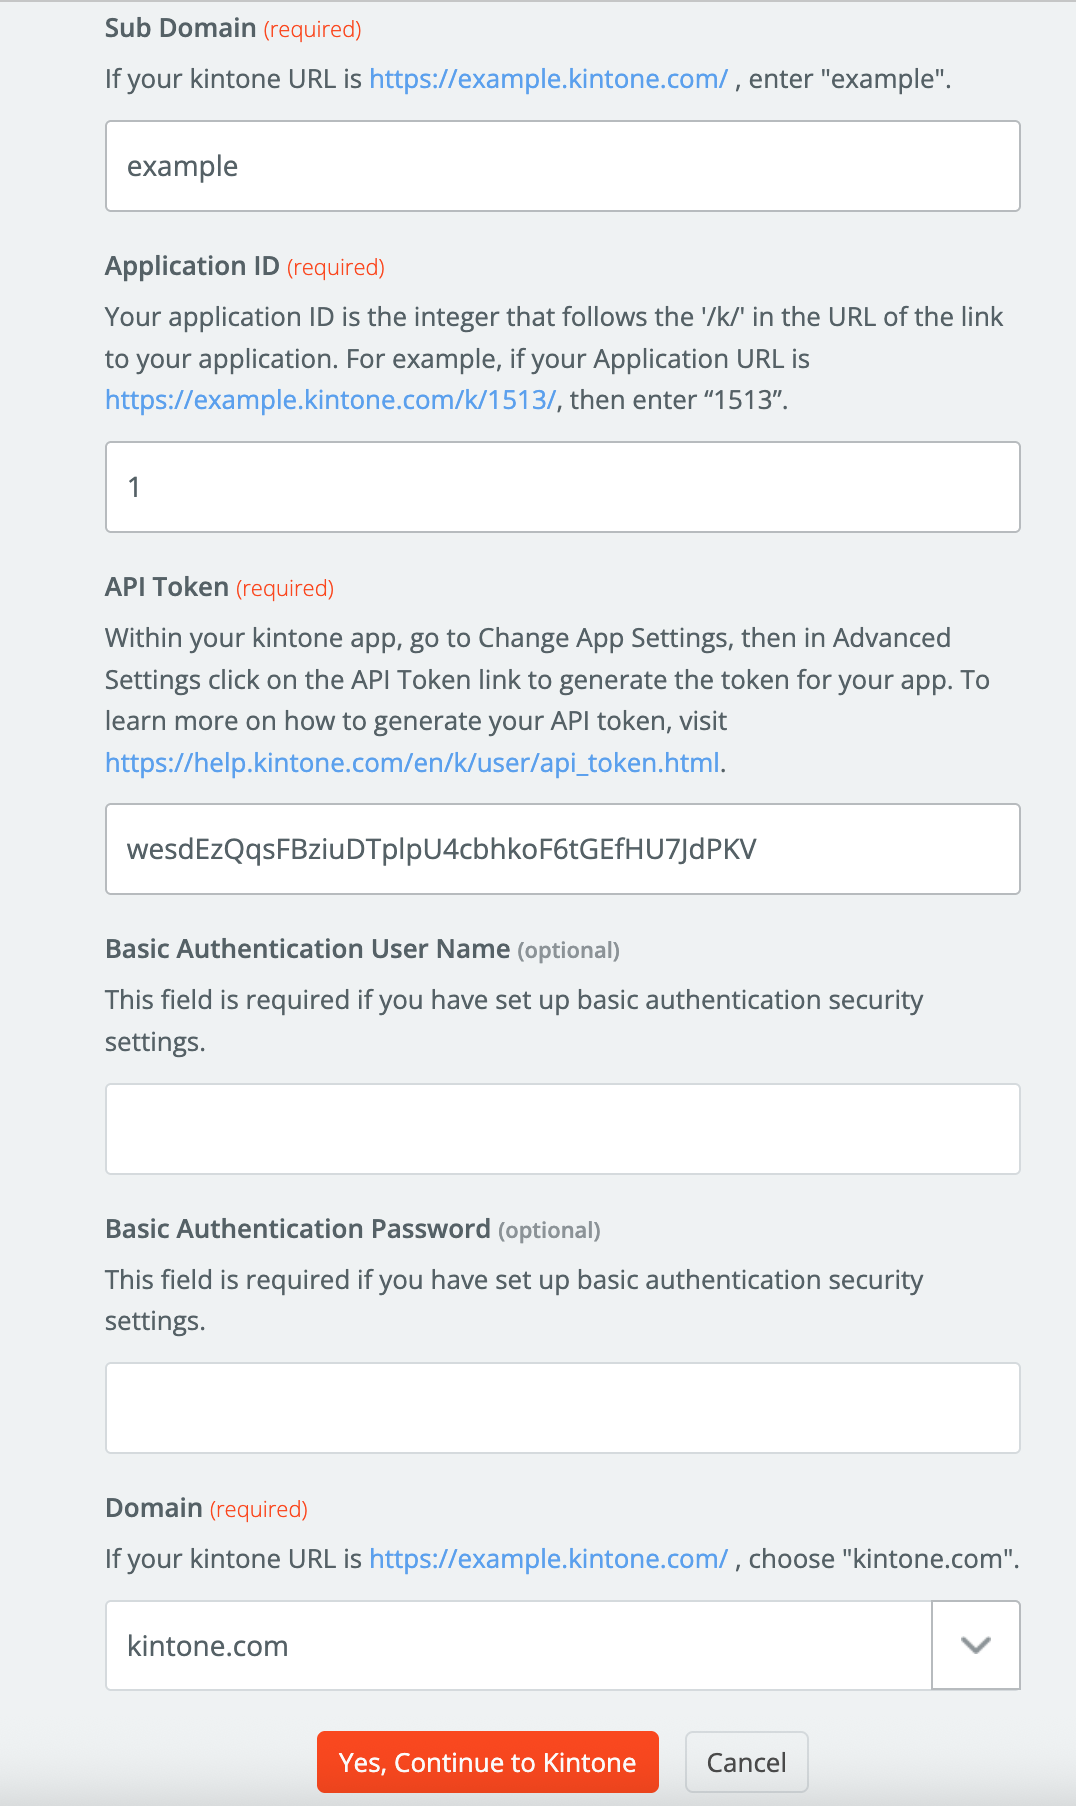Click the Sub Domain field label

(x=178, y=28)
